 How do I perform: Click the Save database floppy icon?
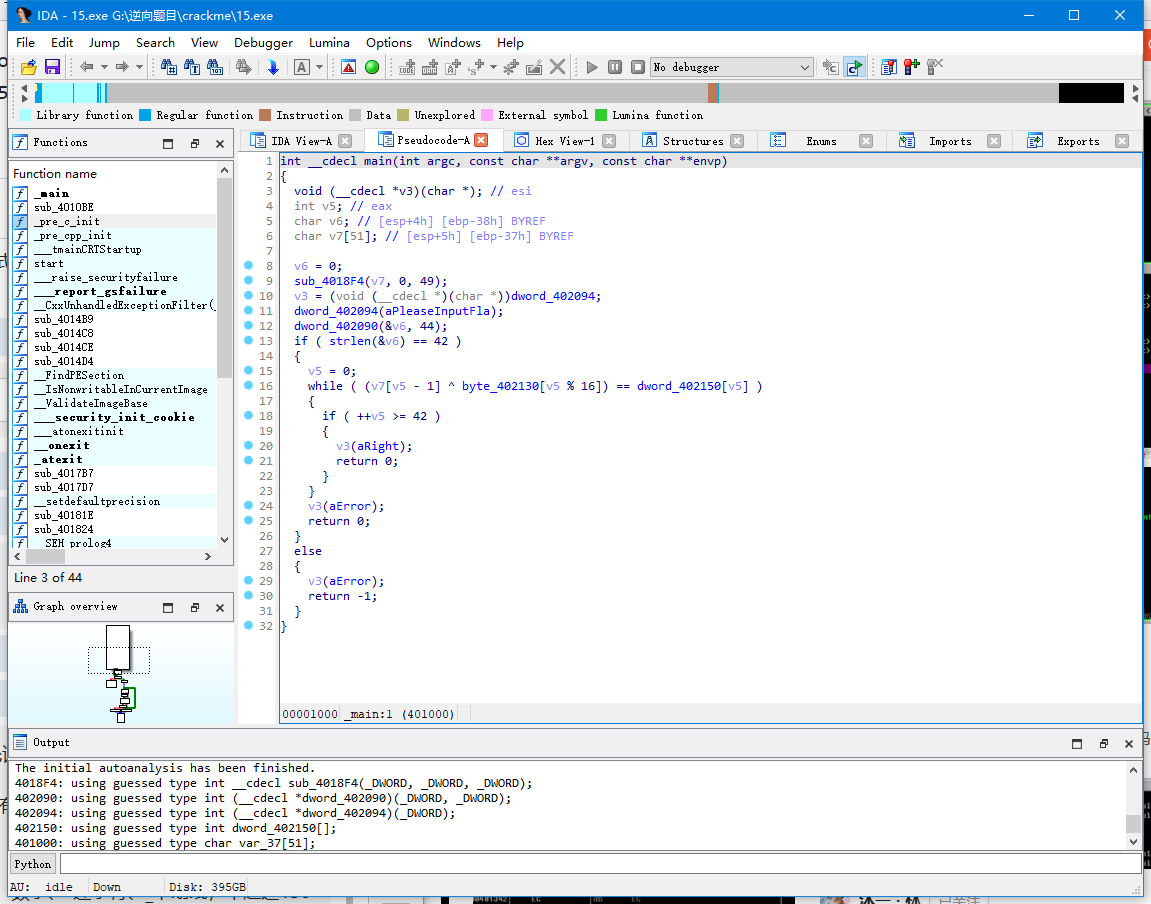click(x=52, y=67)
